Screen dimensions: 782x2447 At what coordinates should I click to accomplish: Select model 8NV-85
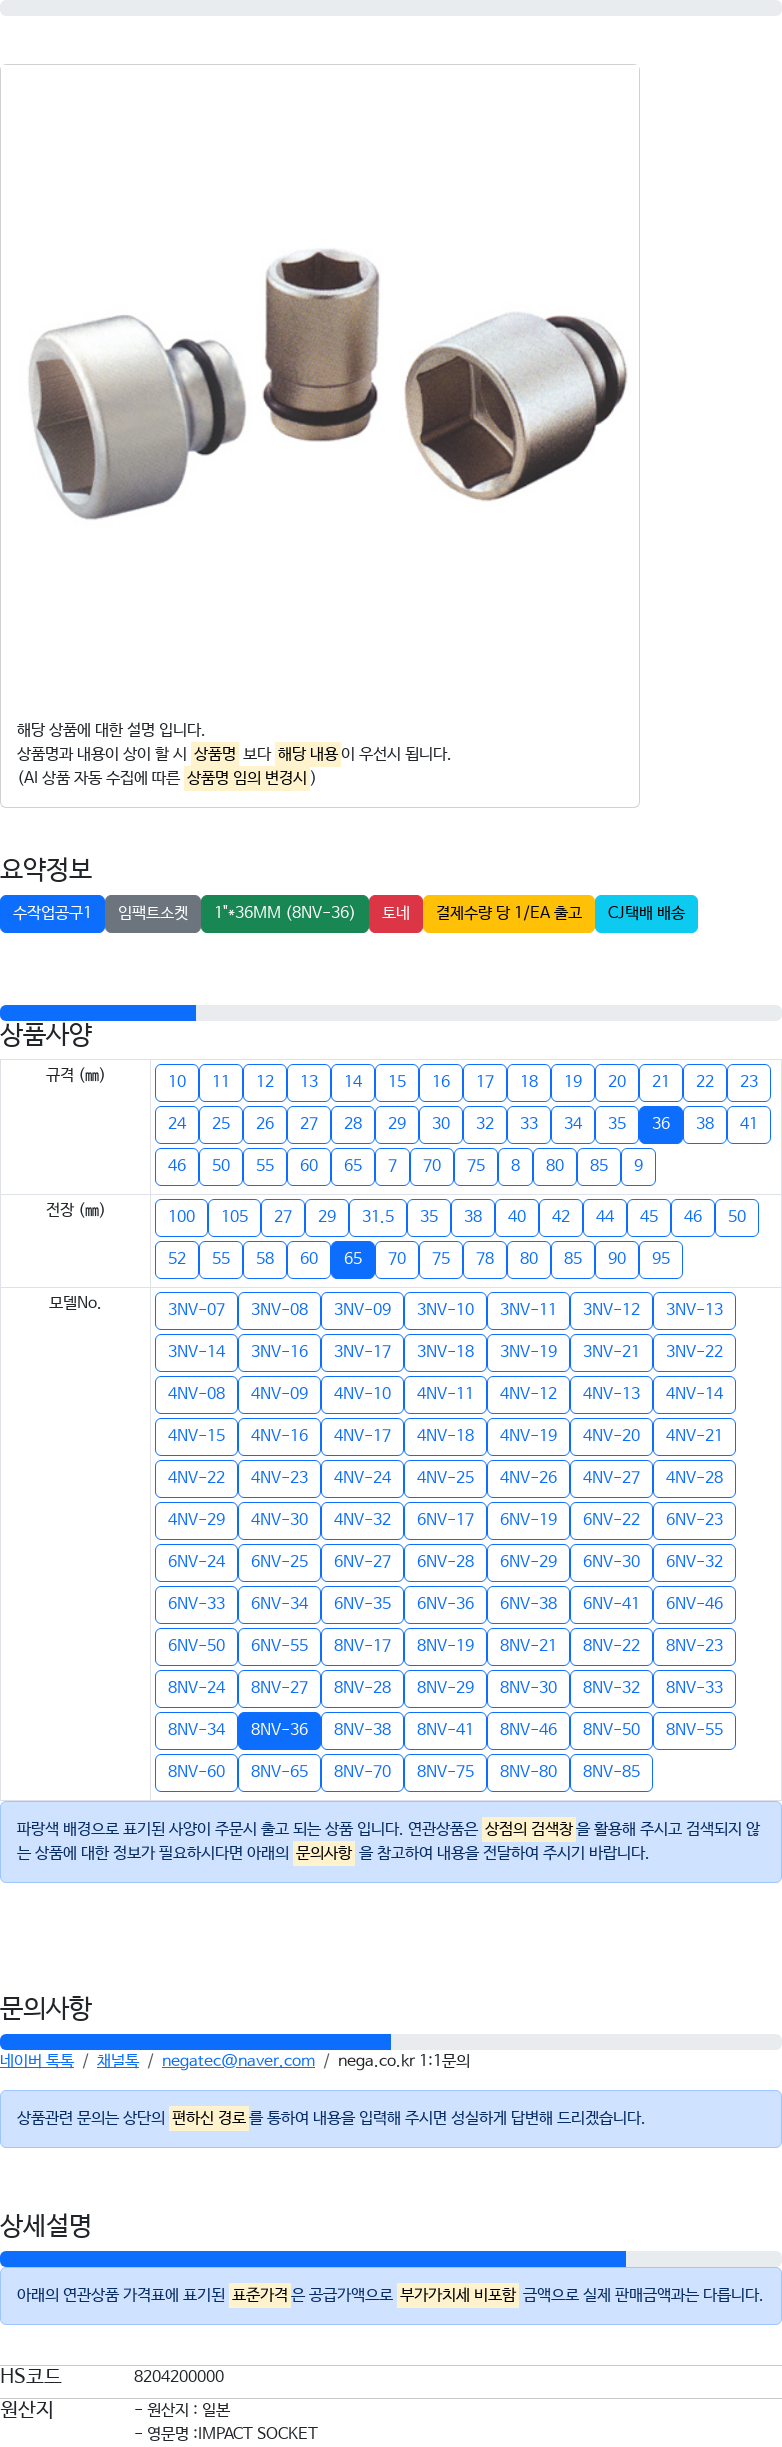pos(611,1772)
